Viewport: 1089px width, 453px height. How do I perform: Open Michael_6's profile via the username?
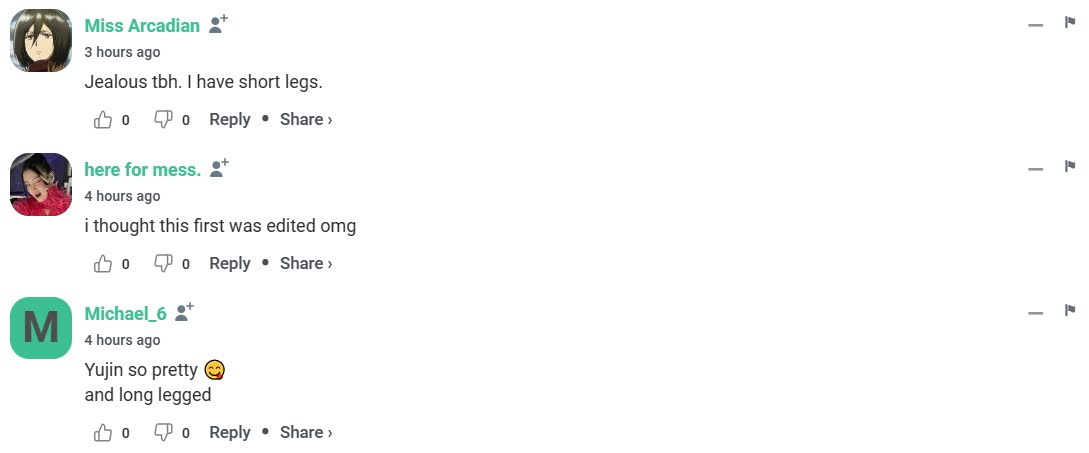click(126, 313)
